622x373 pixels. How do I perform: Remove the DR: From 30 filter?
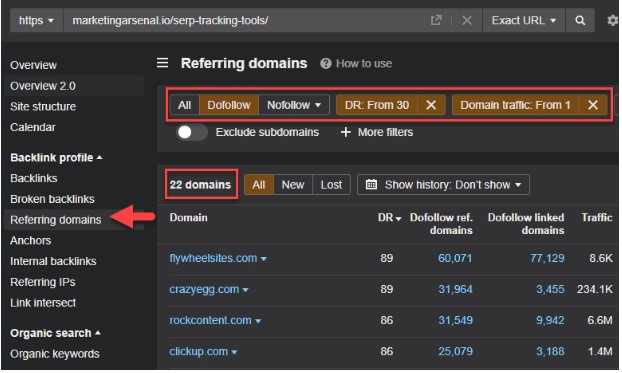point(431,105)
